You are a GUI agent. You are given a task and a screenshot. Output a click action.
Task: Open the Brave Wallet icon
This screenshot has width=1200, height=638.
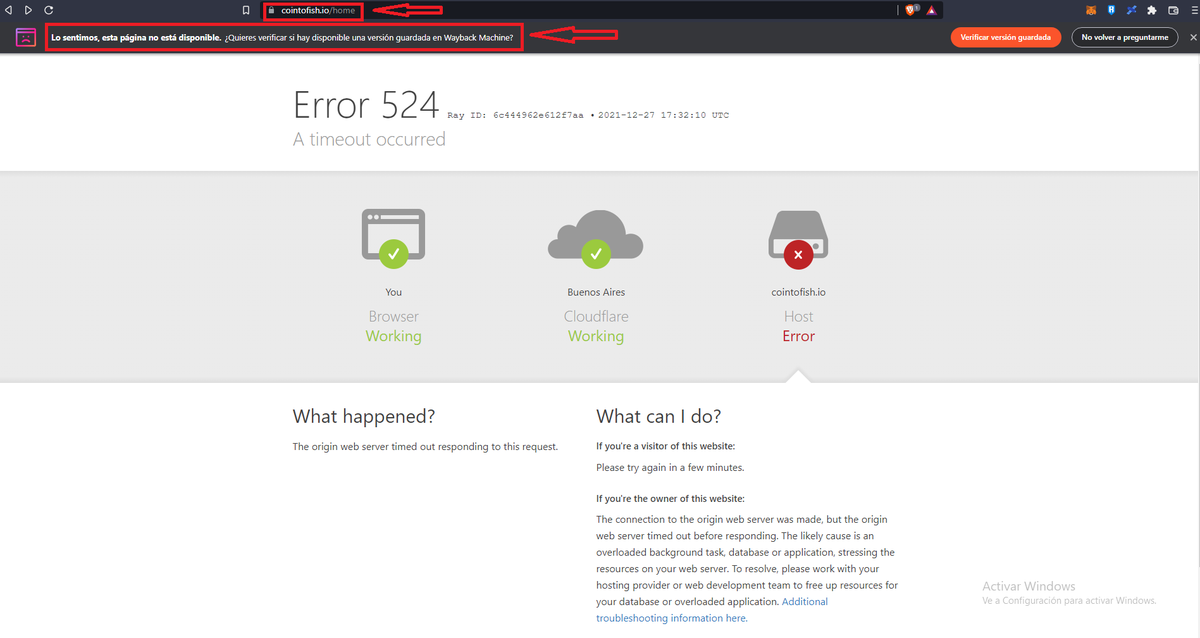(x=1171, y=10)
